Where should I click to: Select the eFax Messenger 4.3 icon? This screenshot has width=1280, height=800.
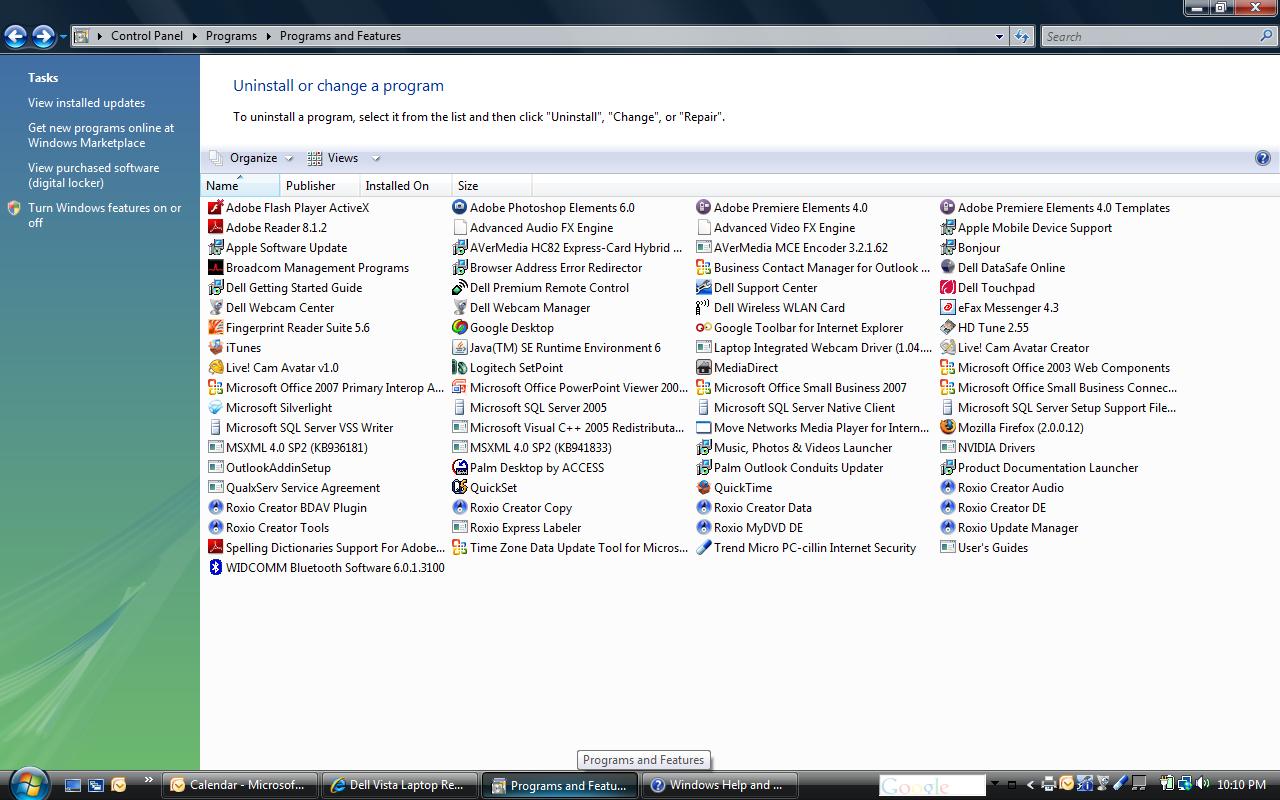tap(947, 308)
